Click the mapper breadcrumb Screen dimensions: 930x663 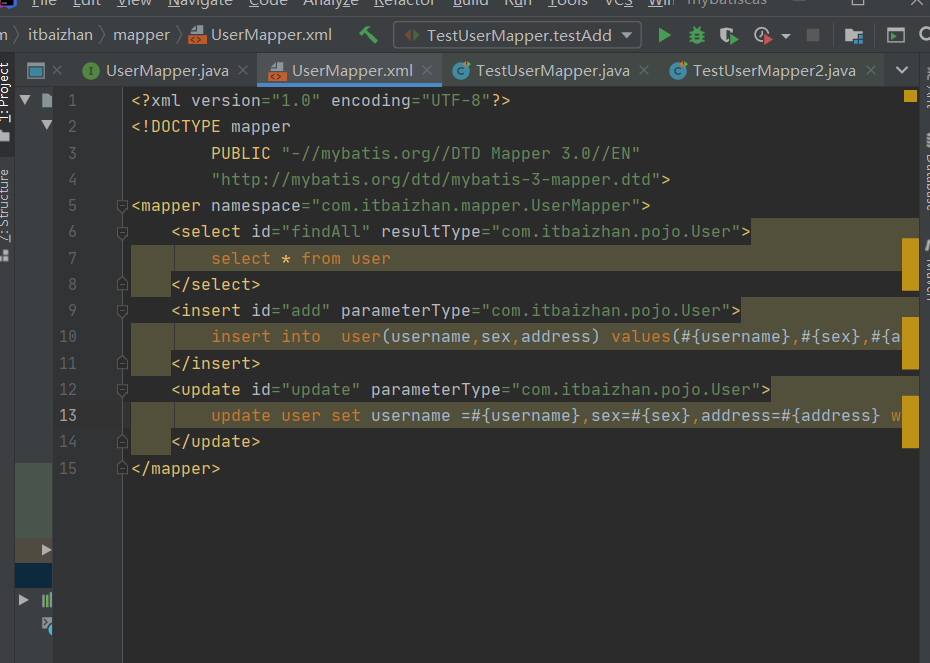pos(141,35)
